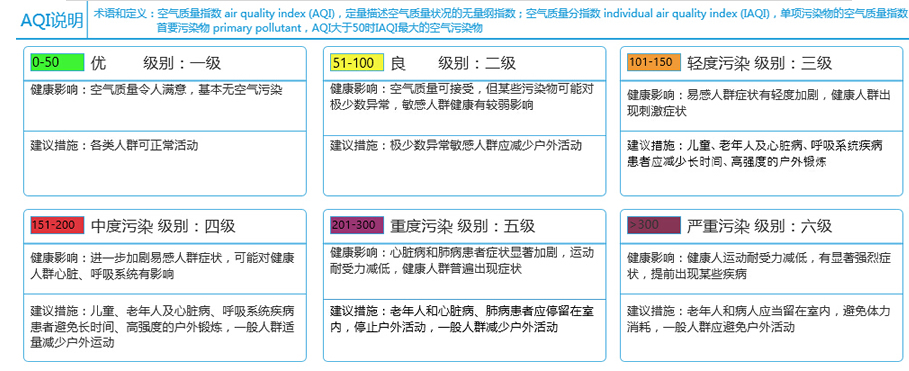Click the 中度污染 级别:四级 heading
Screen dimensions: 909x371
(163, 225)
